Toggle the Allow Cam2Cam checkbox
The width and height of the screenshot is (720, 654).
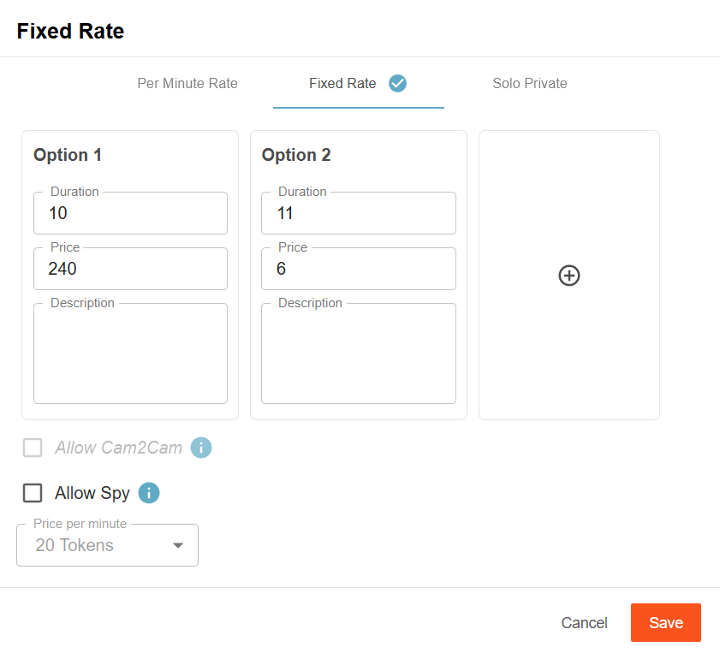point(33,447)
